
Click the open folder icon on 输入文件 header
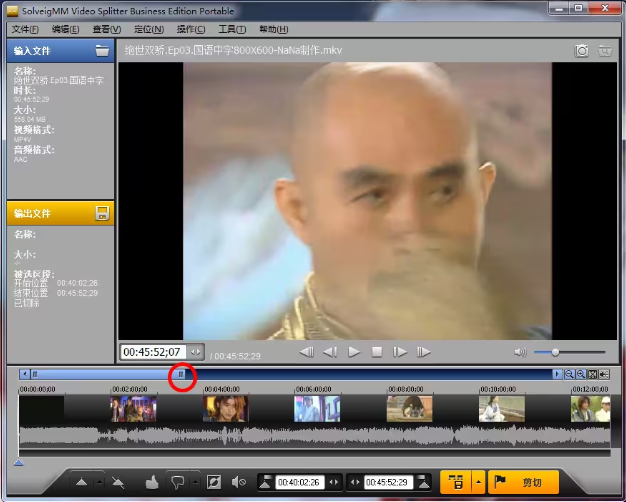point(102,51)
